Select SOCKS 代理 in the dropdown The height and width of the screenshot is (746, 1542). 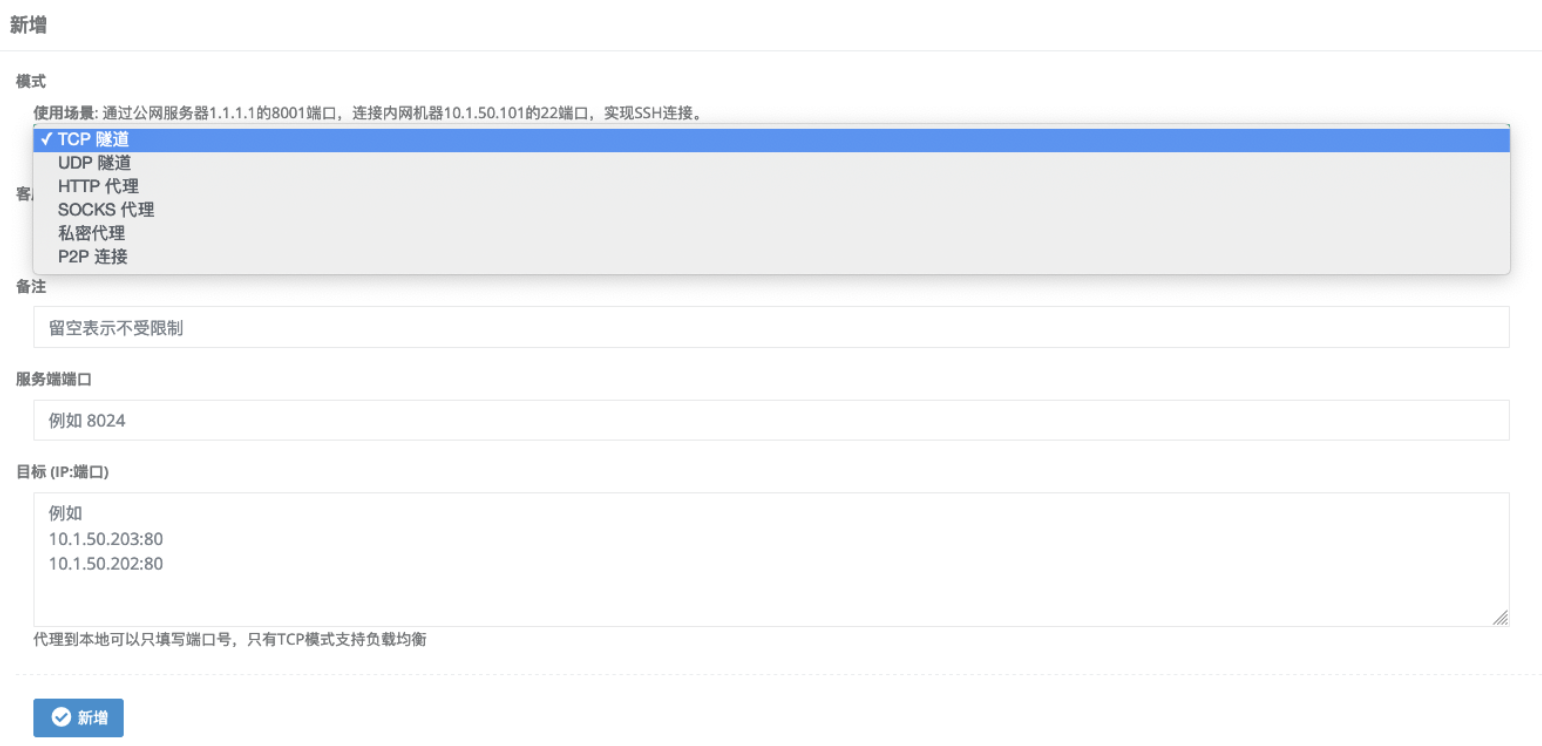tap(771, 210)
